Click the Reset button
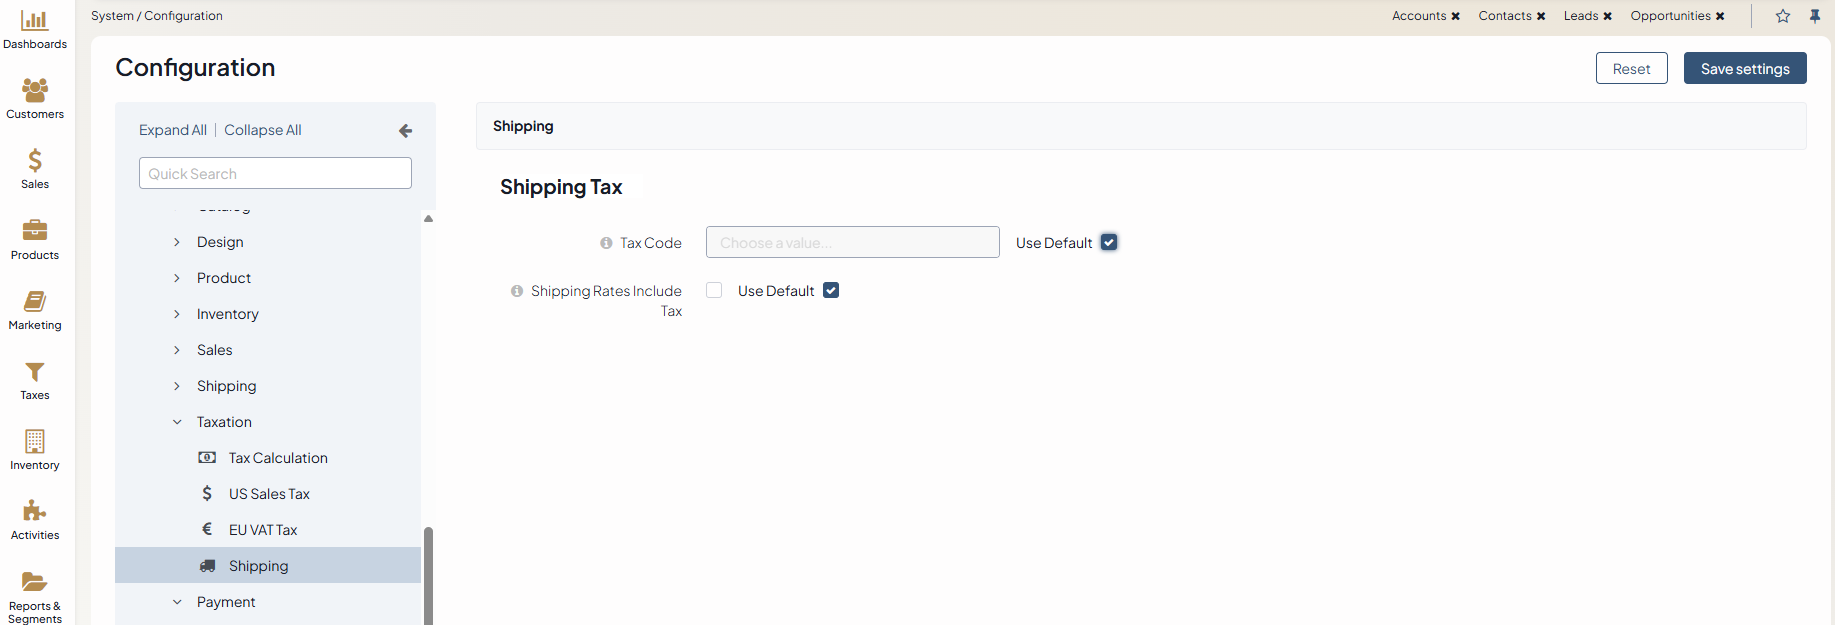This screenshot has width=1835, height=625. click(x=1632, y=68)
